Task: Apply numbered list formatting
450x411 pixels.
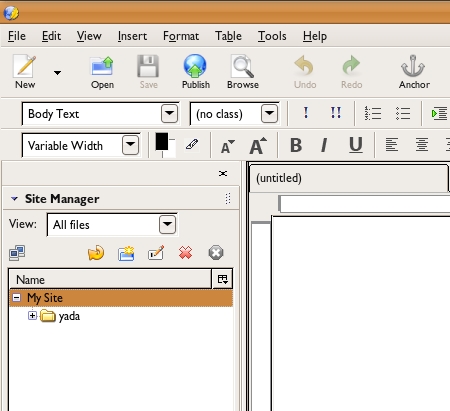Action: pyautogui.click(x=373, y=113)
